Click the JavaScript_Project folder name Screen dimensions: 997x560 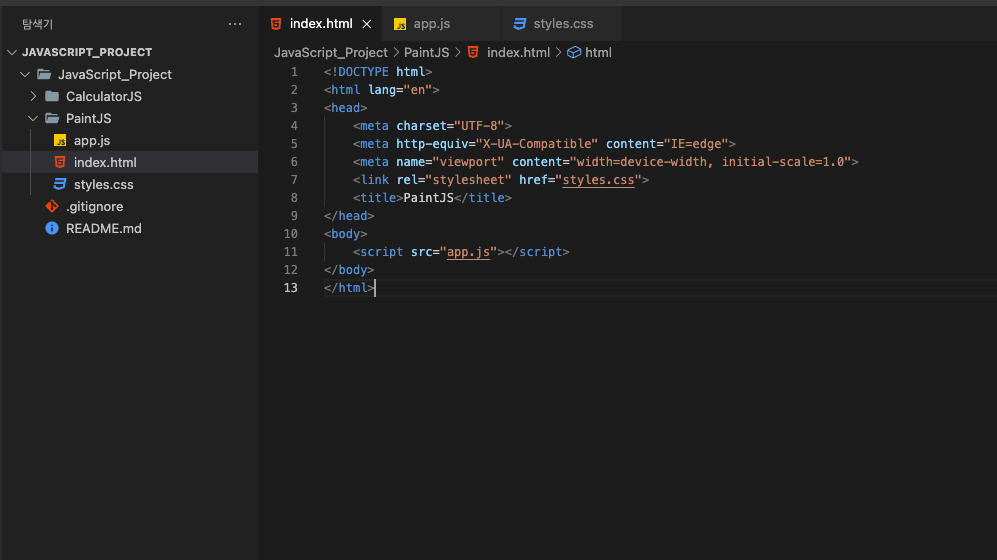[114, 74]
